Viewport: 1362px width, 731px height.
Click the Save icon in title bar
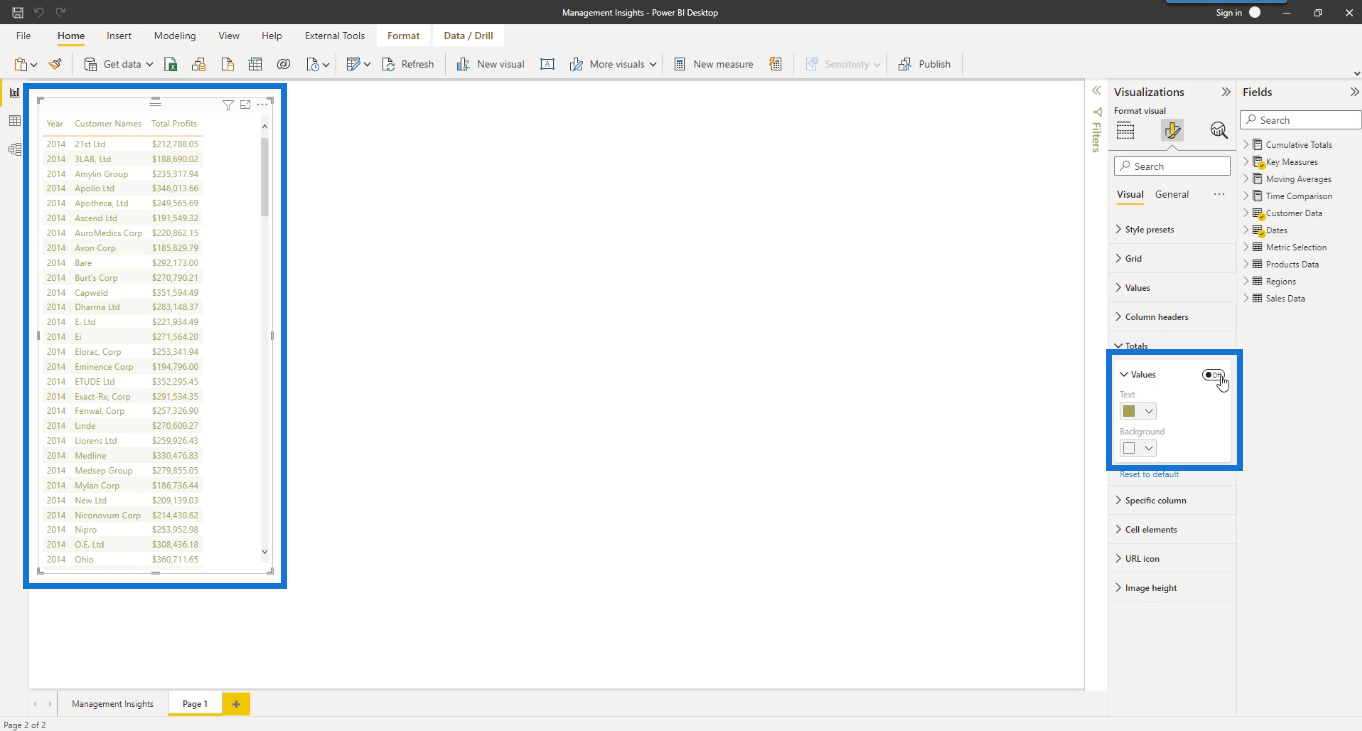tap(17, 12)
